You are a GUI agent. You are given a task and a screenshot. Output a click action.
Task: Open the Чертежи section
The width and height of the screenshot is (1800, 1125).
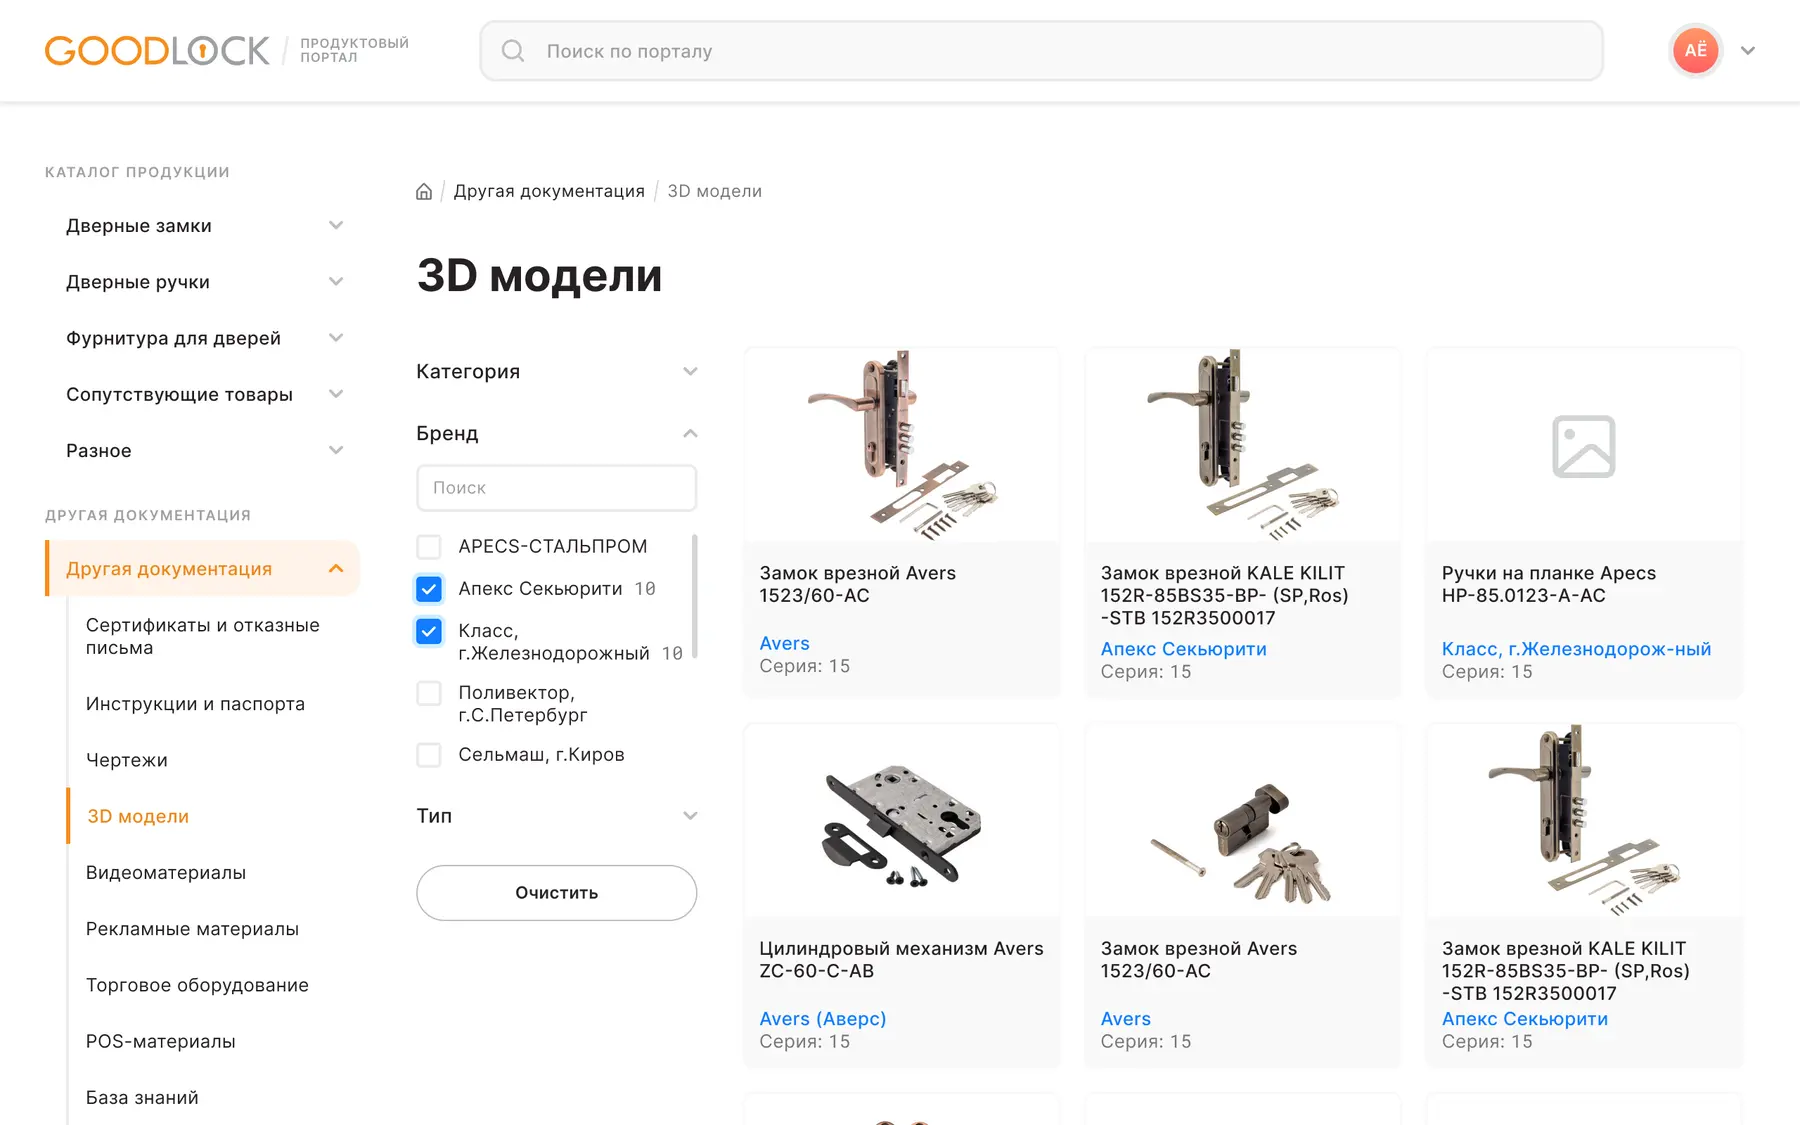click(127, 760)
